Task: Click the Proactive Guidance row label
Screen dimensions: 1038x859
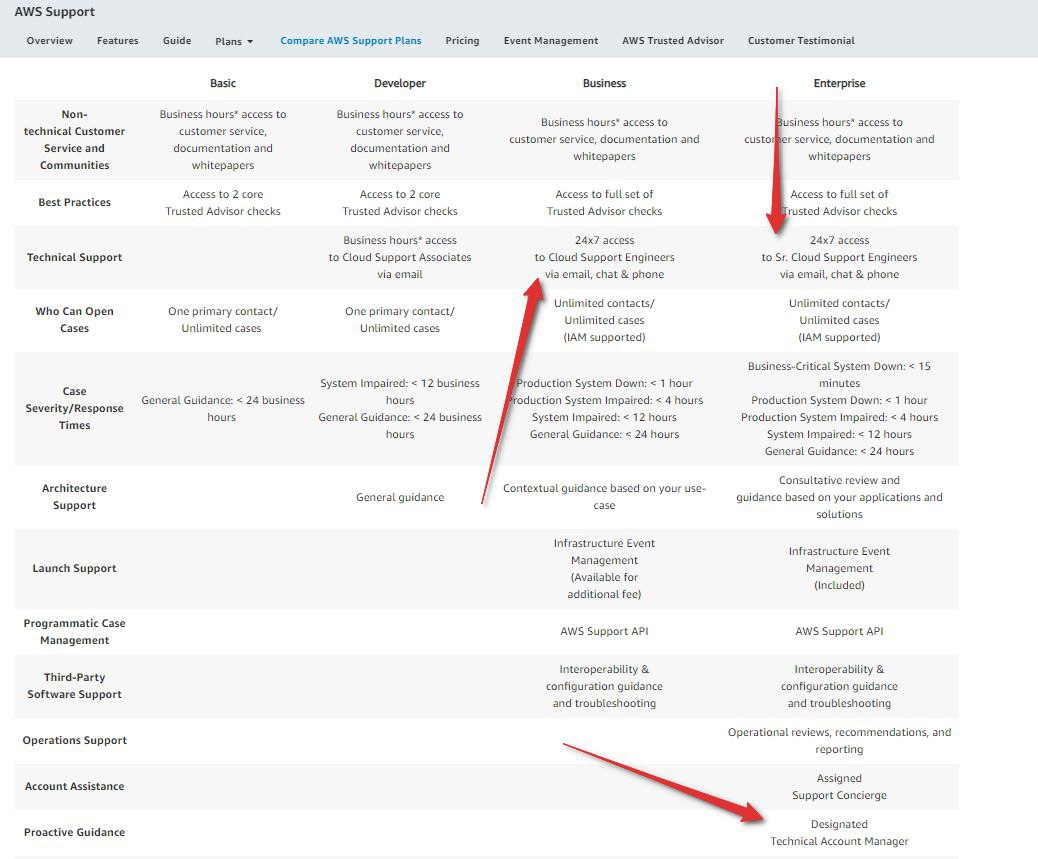Action: point(74,832)
